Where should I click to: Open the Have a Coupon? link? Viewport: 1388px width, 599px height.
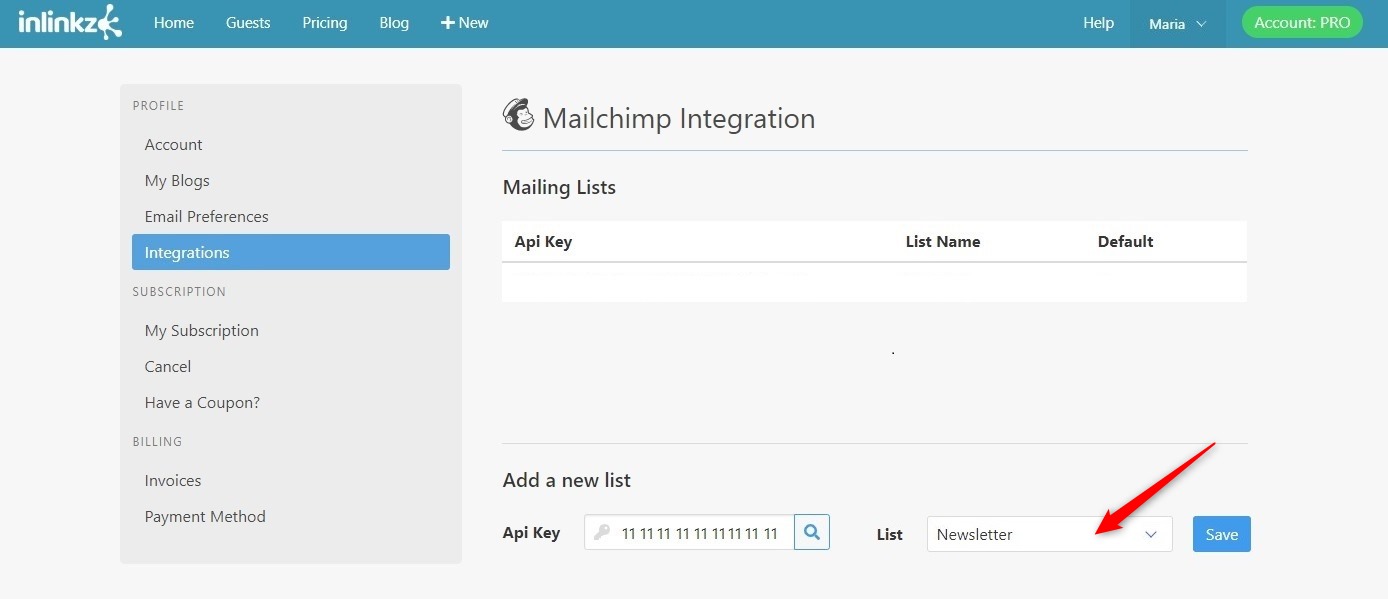pyautogui.click(x=202, y=403)
